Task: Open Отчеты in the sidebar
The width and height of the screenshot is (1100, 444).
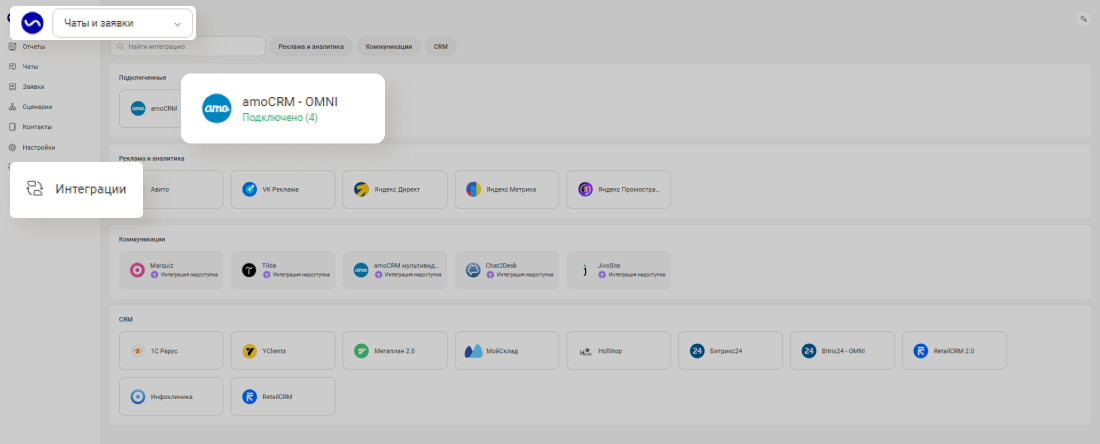Action: click(33, 47)
